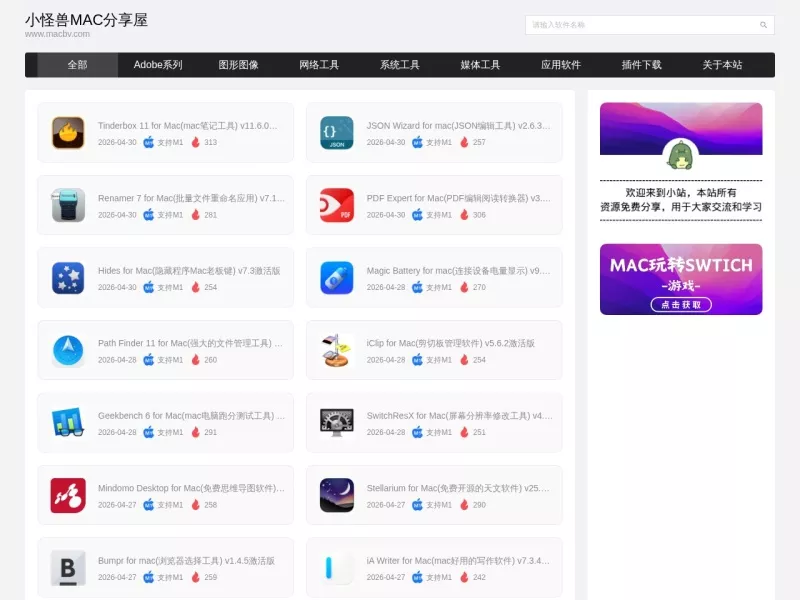The image size is (800, 600).
Task: Click the MAC玩转SWTICH game banner
Action: click(x=681, y=279)
